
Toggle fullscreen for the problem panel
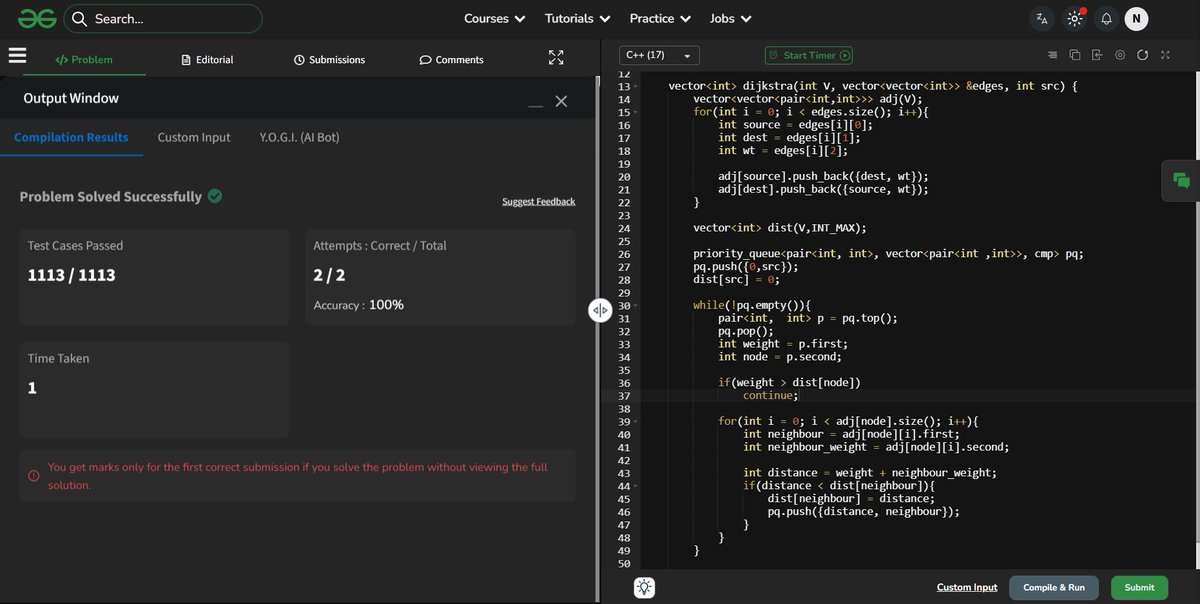(x=557, y=58)
